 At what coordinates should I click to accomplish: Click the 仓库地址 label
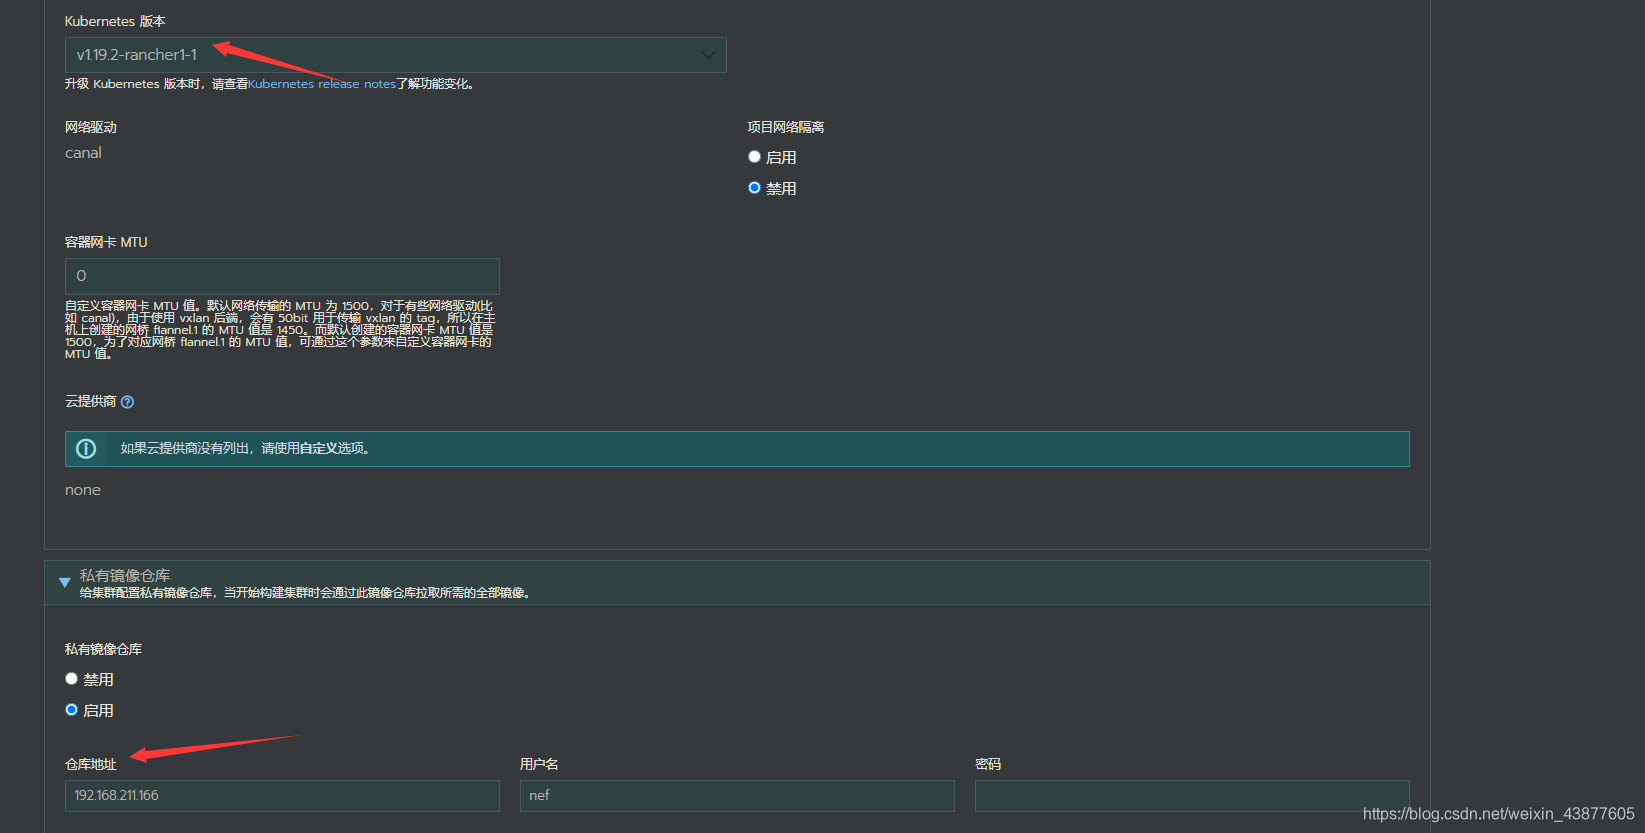coord(91,764)
